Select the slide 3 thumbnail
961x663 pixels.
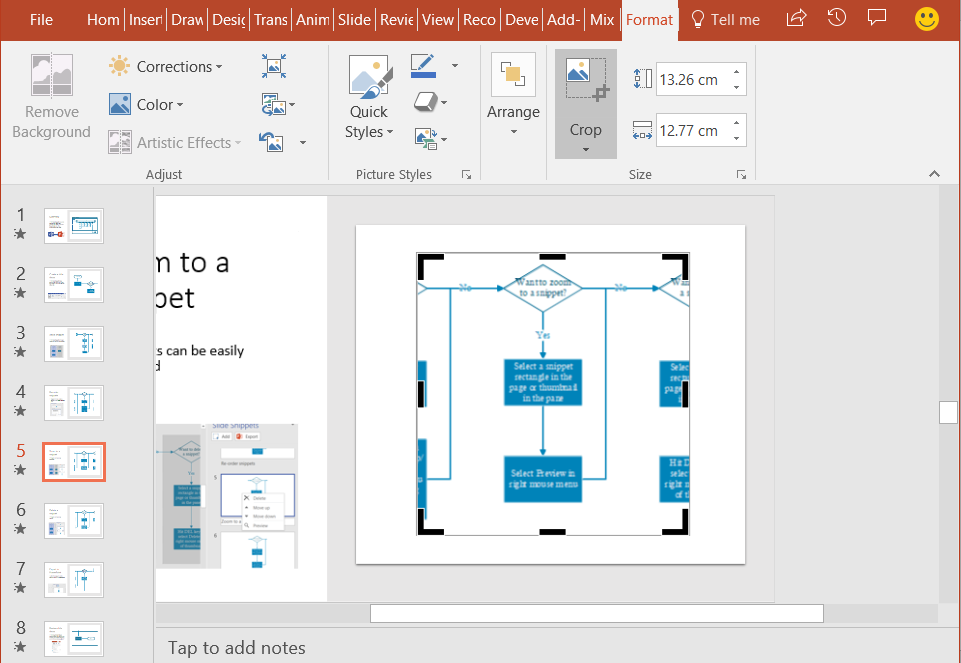[73, 343]
